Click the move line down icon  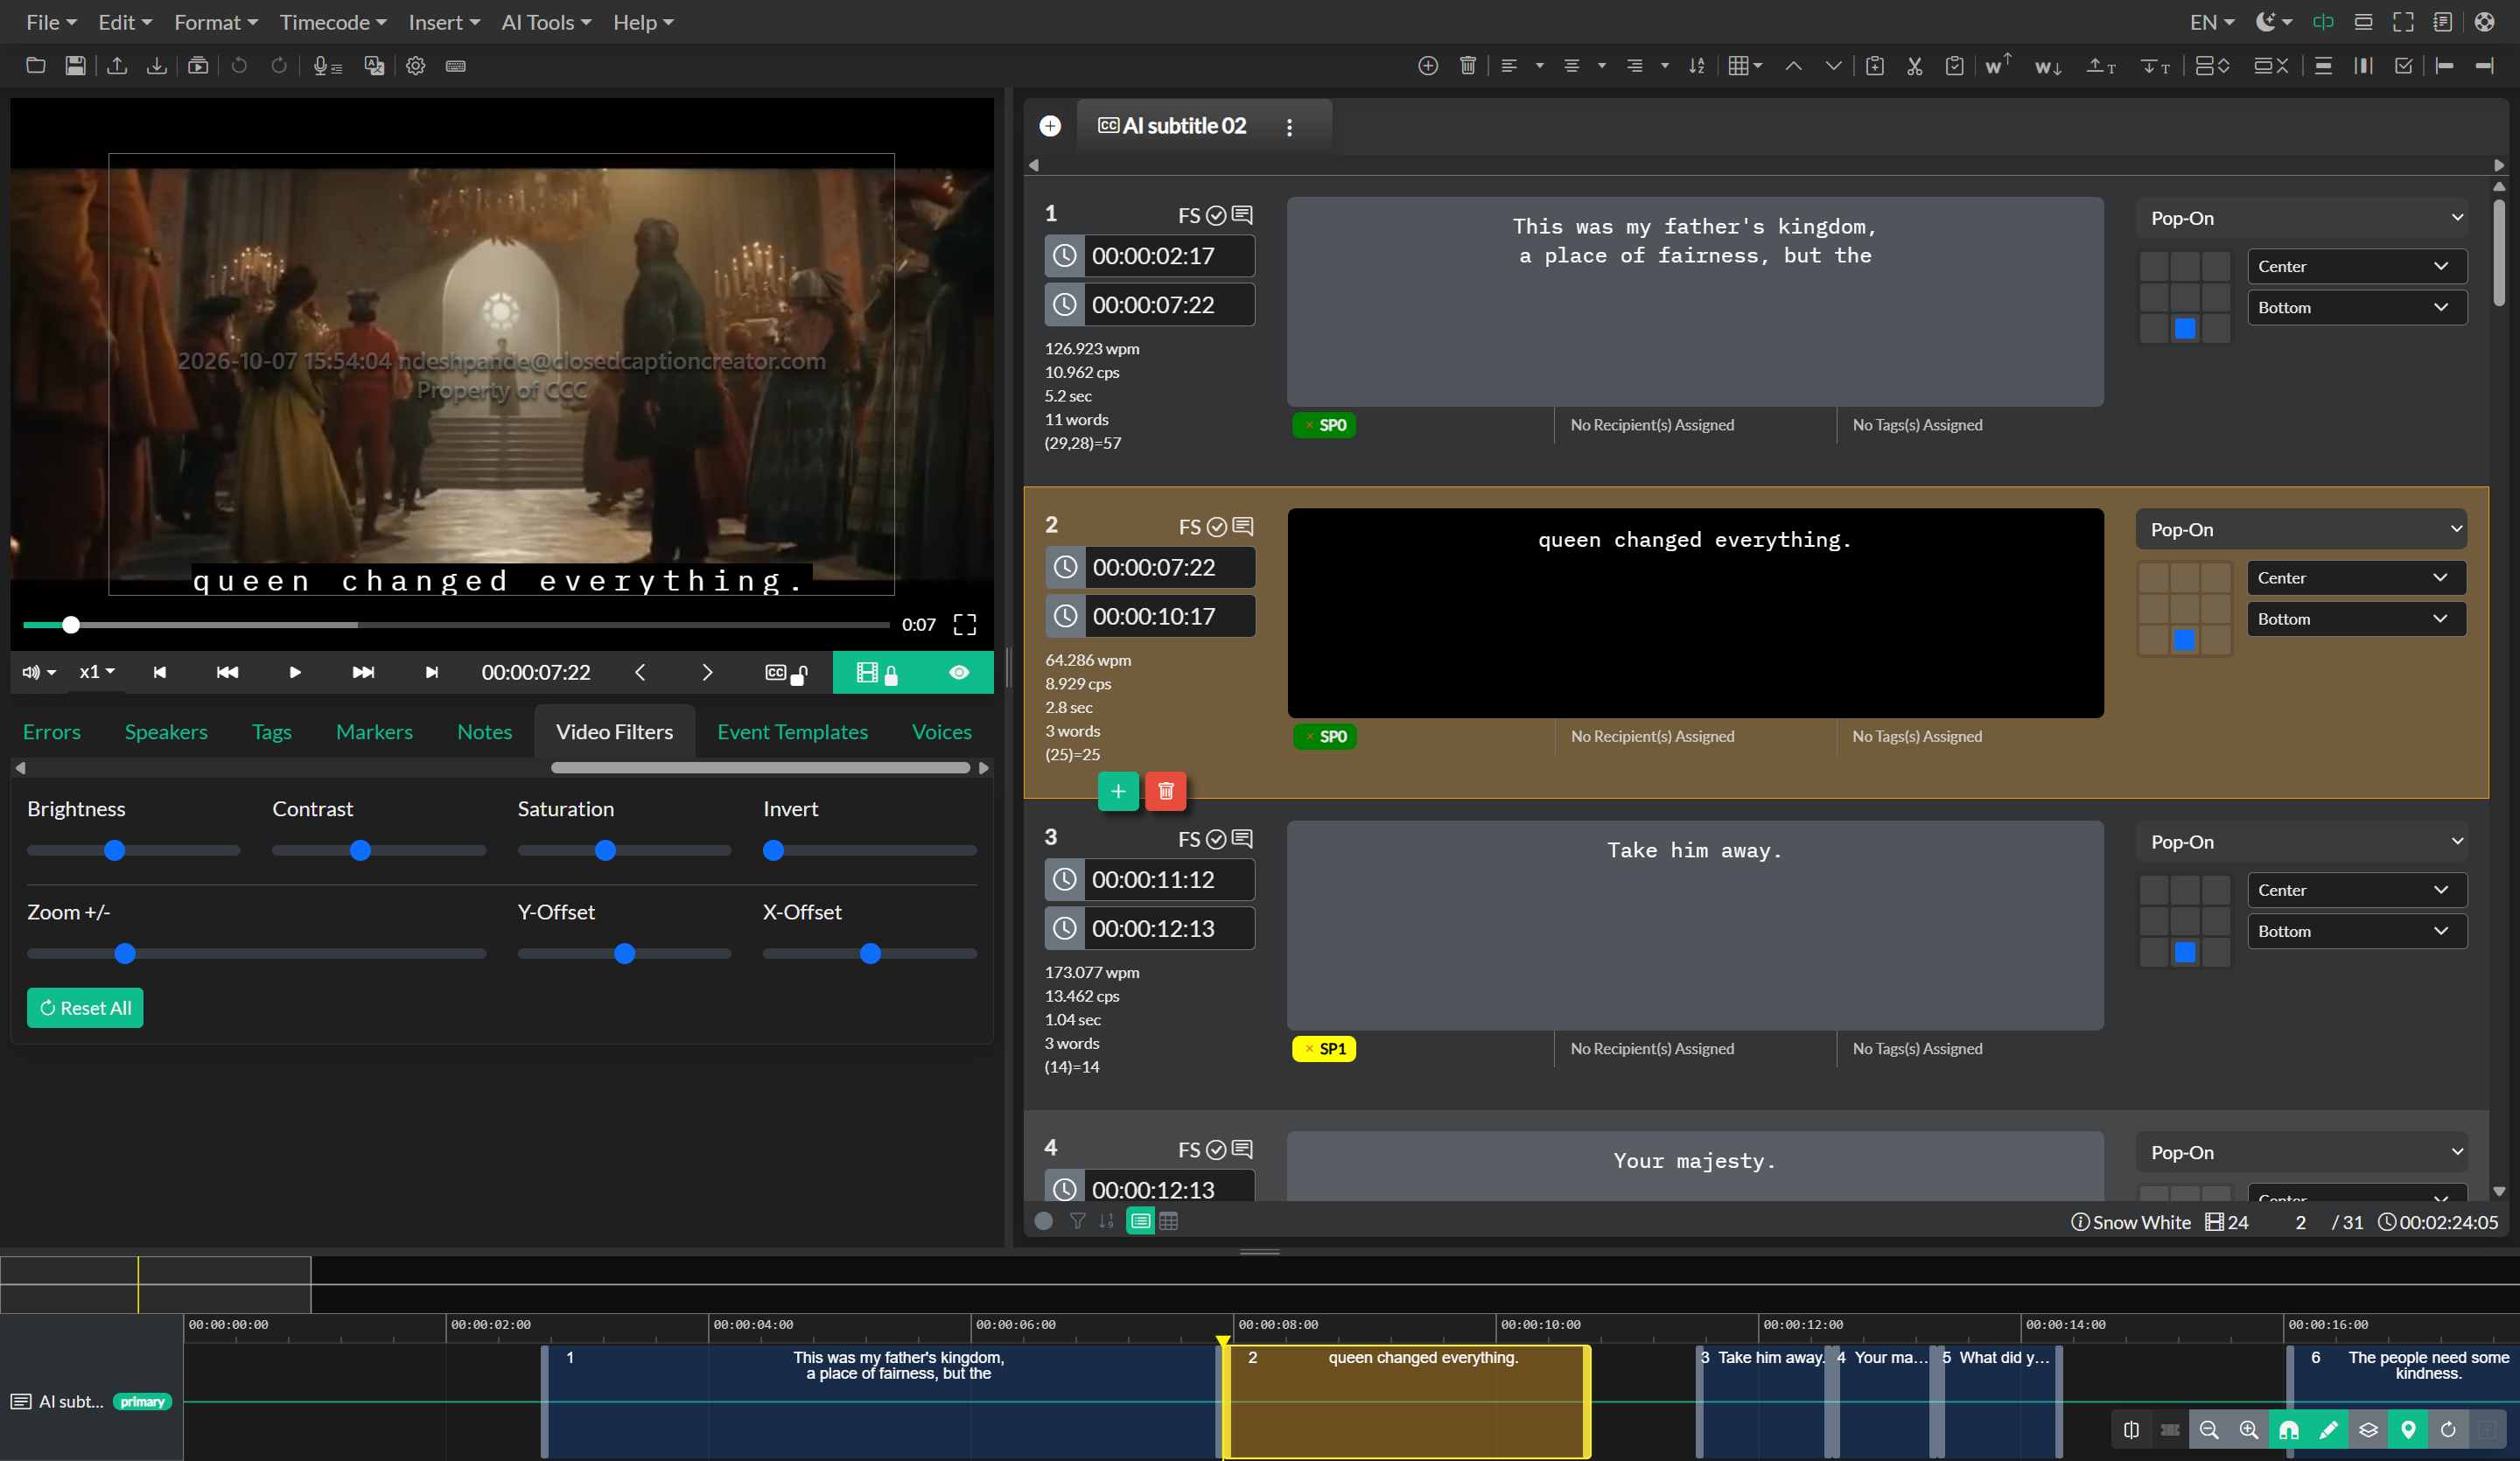2155,66
